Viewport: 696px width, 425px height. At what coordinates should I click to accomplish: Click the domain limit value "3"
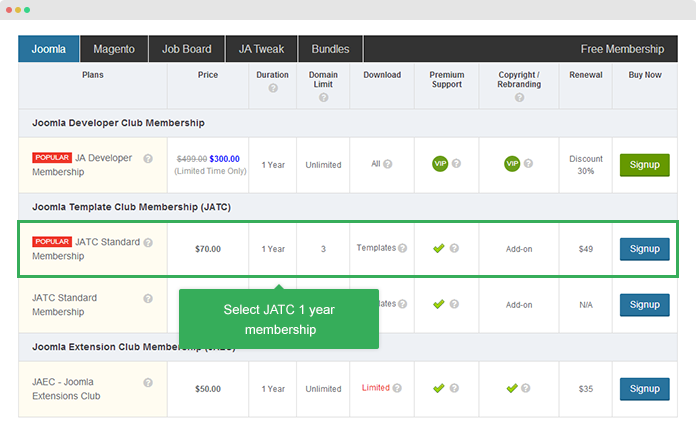(x=323, y=249)
